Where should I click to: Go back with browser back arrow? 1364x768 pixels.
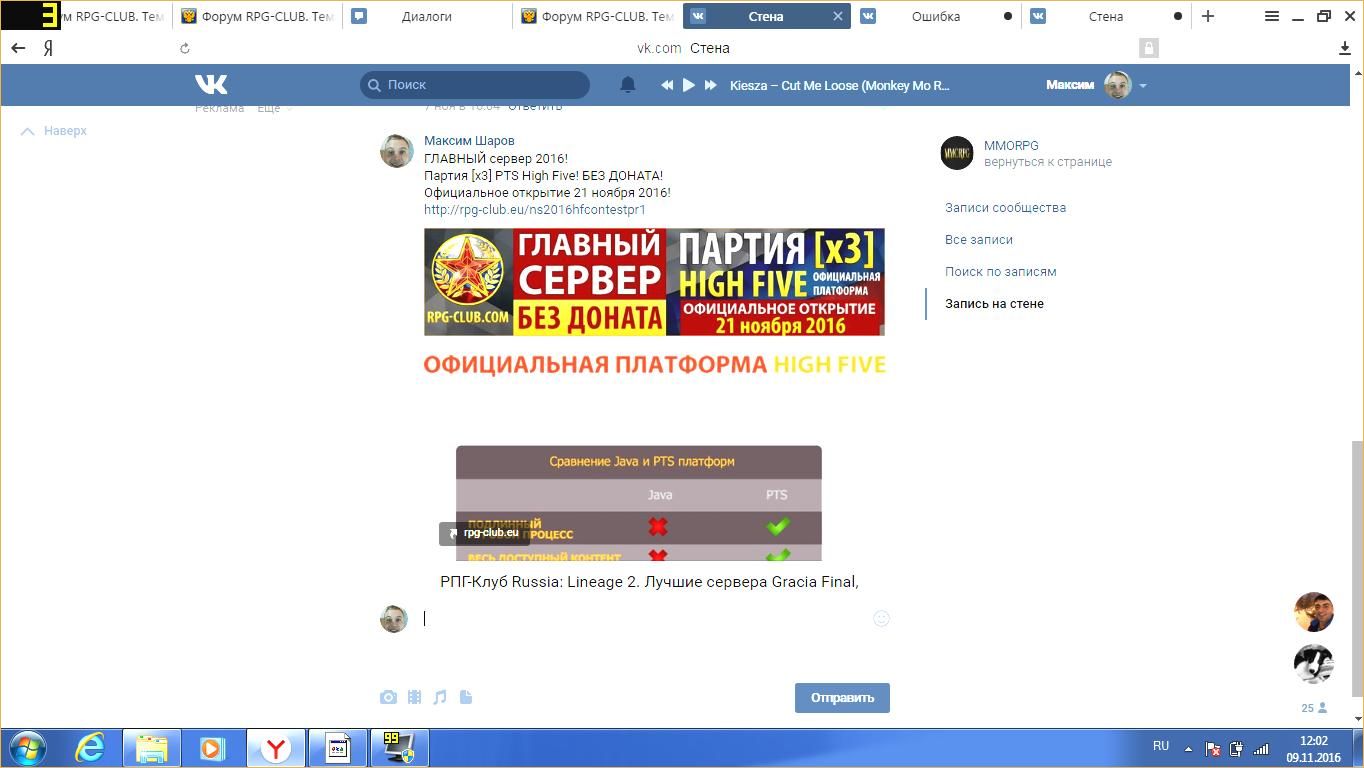pos(18,48)
